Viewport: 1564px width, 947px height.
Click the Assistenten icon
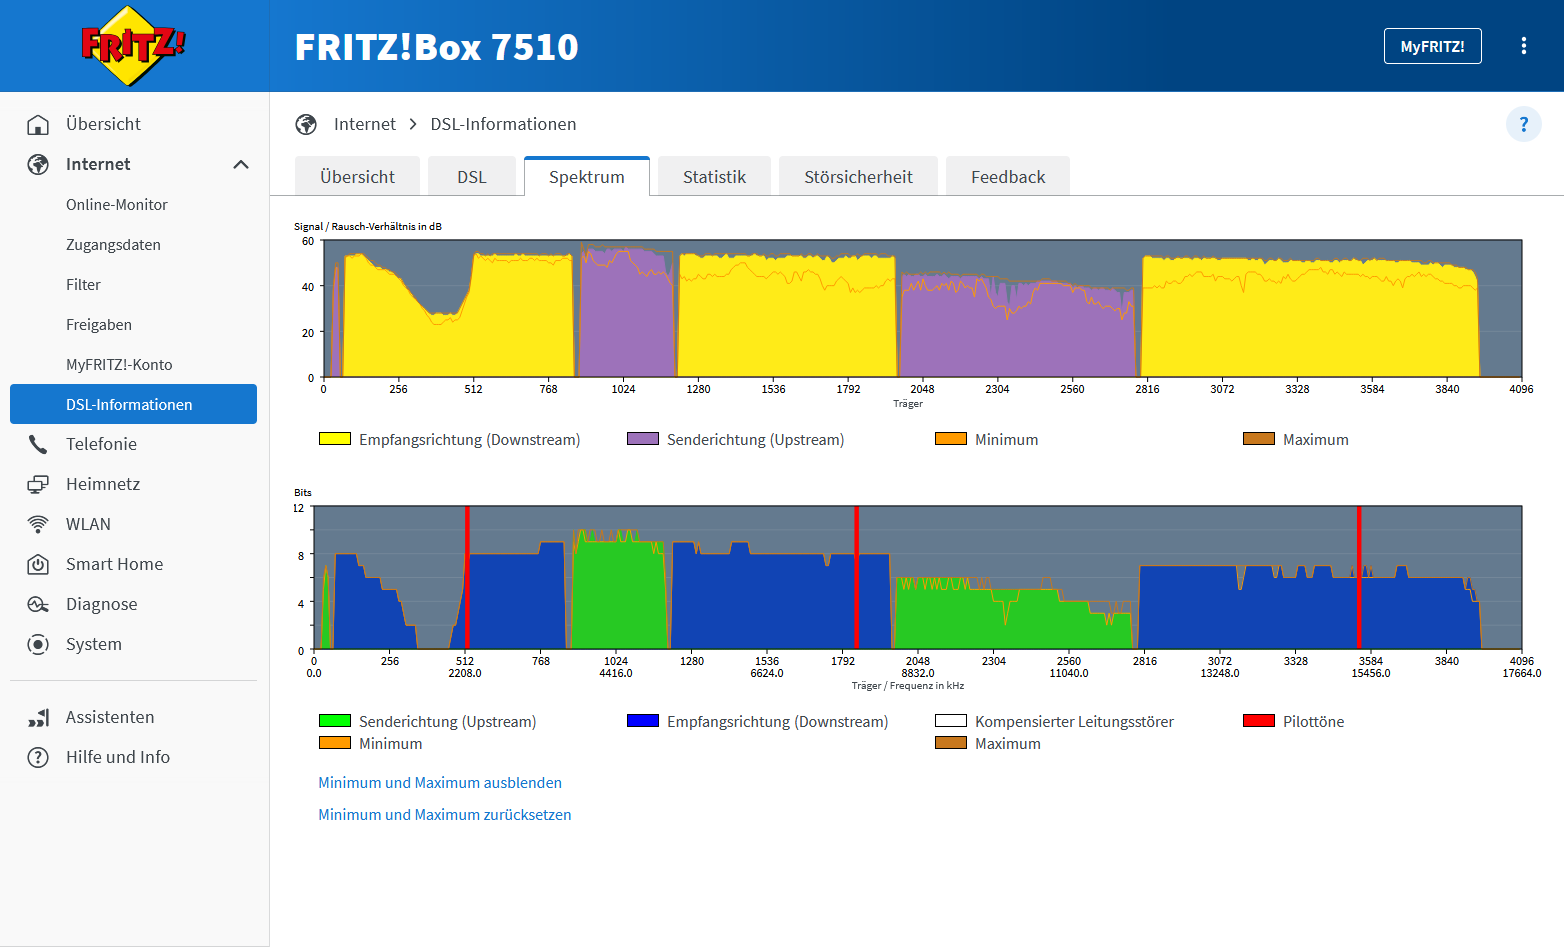coord(38,717)
